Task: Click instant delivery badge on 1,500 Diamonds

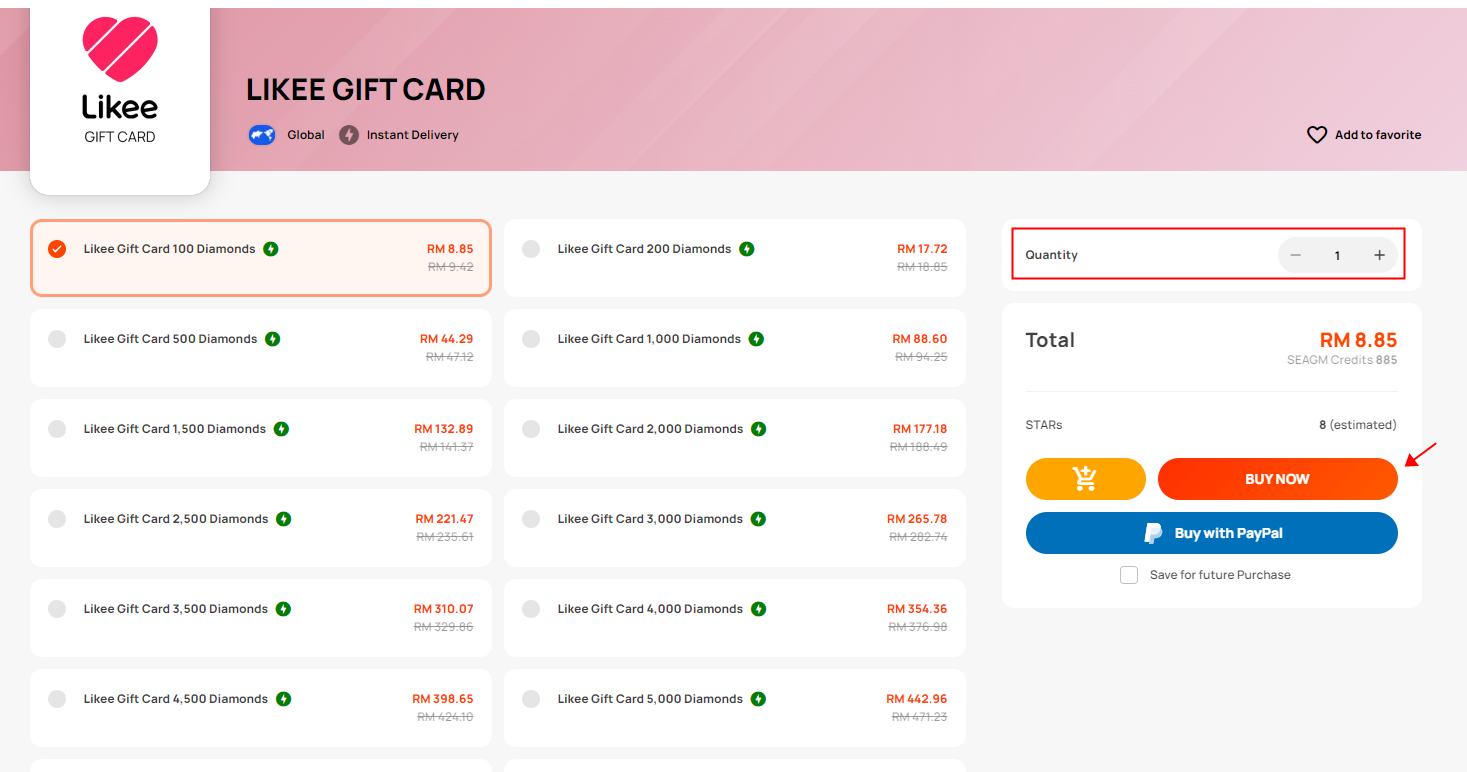Action: pyautogui.click(x=282, y=429)
